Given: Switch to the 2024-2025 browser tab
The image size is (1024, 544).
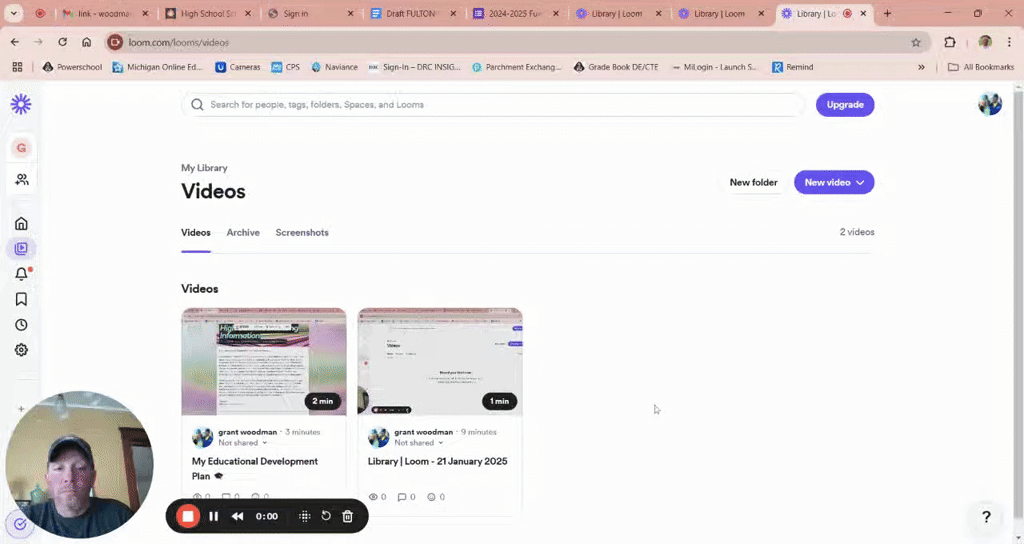Looking at the screenshot, I should pyautogui.click(x=516, y=14).
